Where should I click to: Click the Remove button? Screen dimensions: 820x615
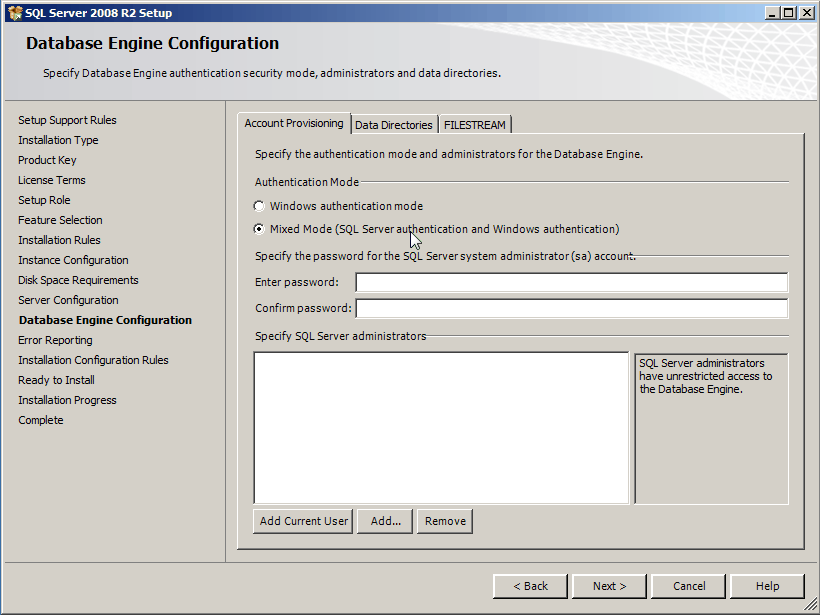click(445, 521)
